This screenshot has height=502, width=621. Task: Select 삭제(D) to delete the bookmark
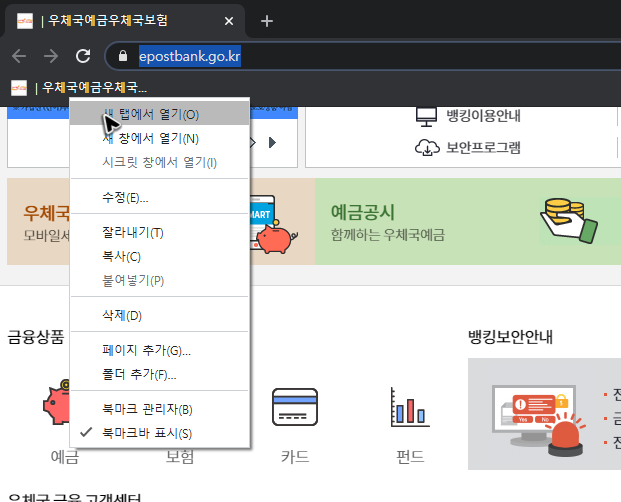coord(160,315)
